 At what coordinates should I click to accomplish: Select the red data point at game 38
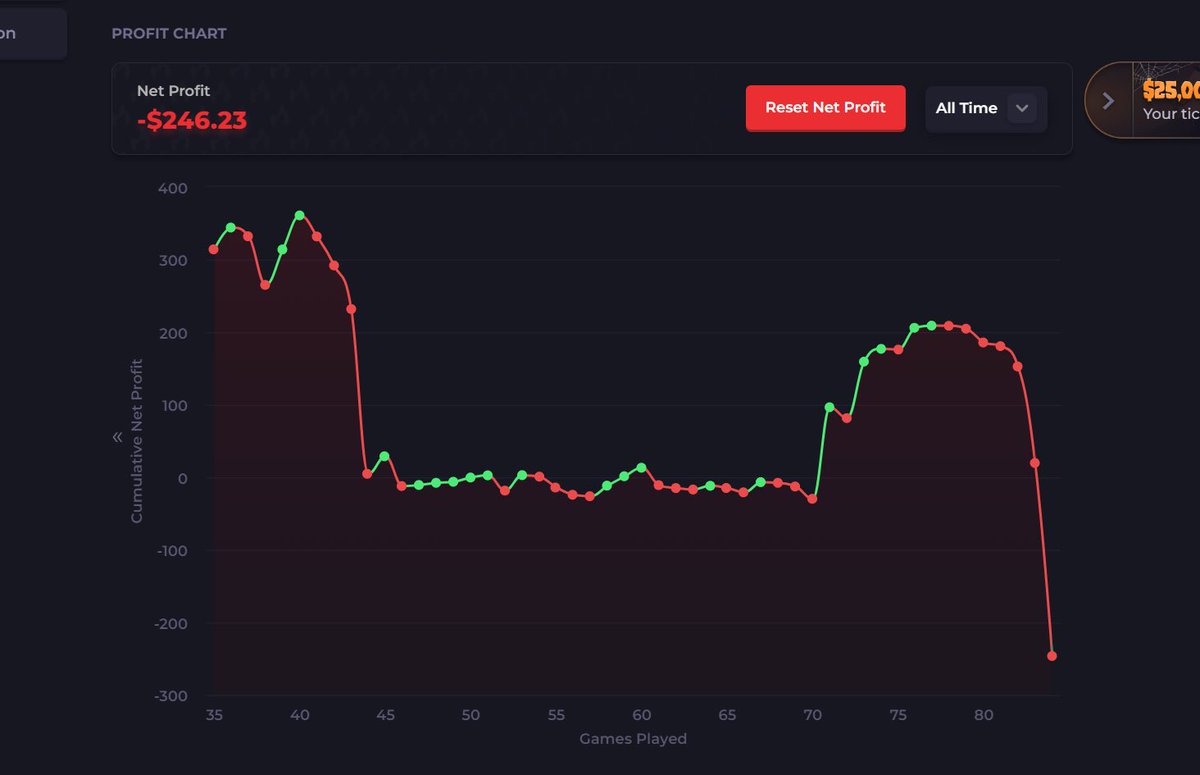(265, 285)
